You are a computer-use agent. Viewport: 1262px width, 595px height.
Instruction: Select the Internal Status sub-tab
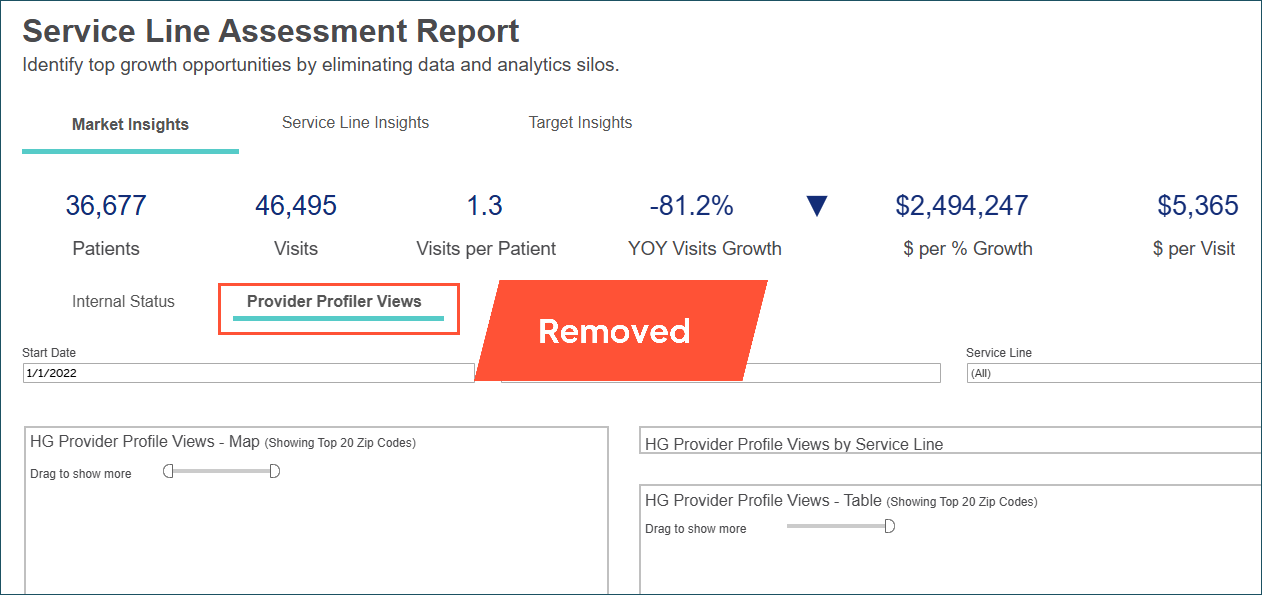click(x=122, y=301)
